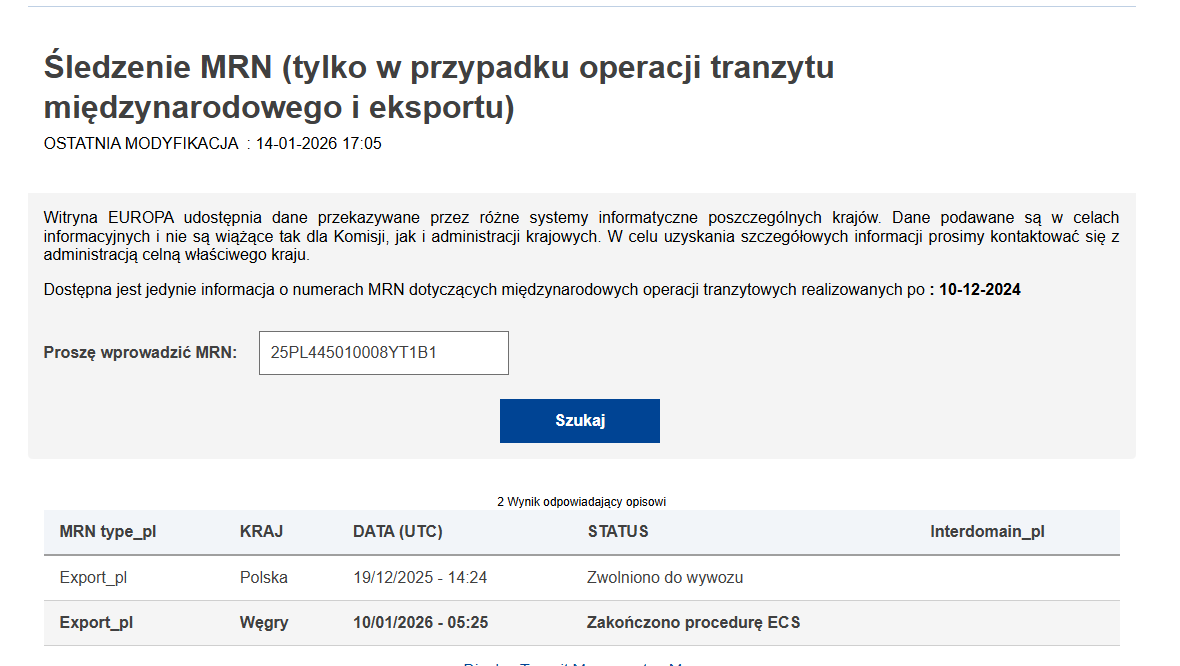The height and width of the screenshot is (666, 1180).
Task: Click the 10/01/2026 - 05:25 date cell
Action: point(420,623)
